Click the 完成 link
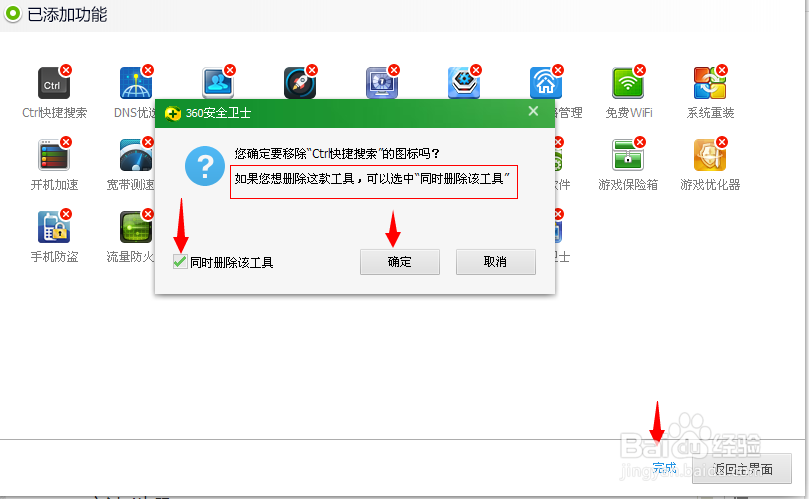 [664, 468]
